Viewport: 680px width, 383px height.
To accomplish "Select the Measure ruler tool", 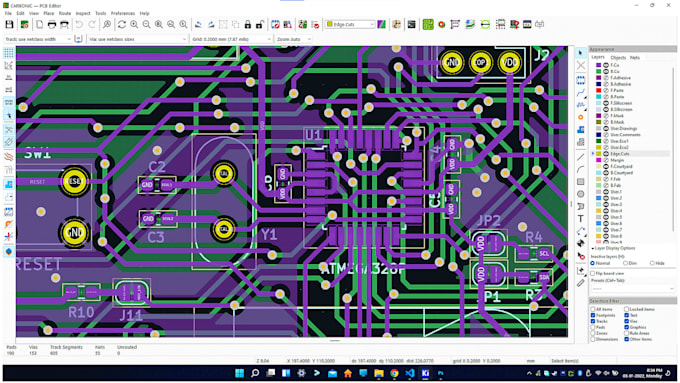I will [581, 283].
